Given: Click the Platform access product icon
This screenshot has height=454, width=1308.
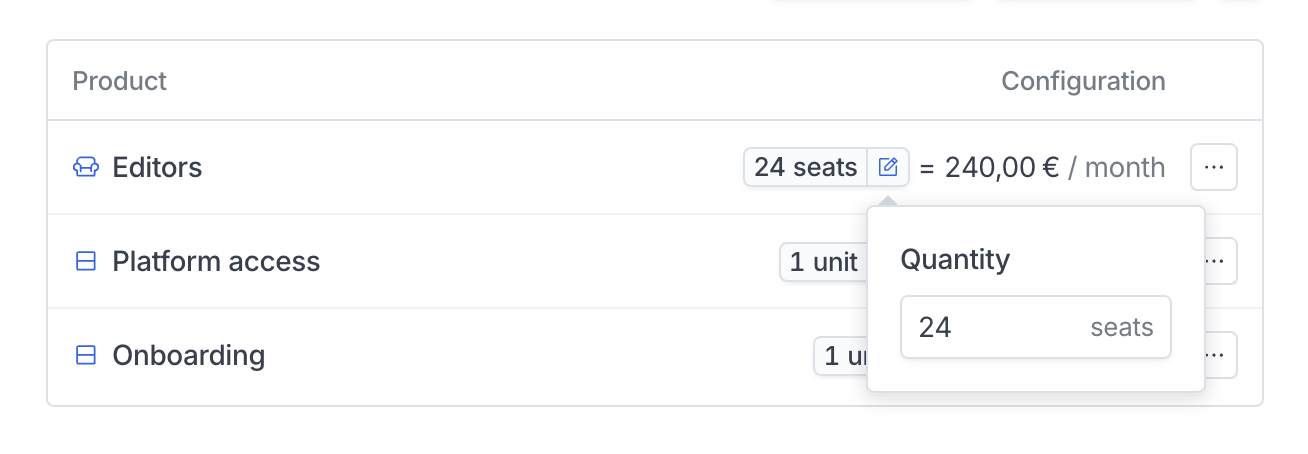Looking at the screenshot, I should [x=86, y=261].
